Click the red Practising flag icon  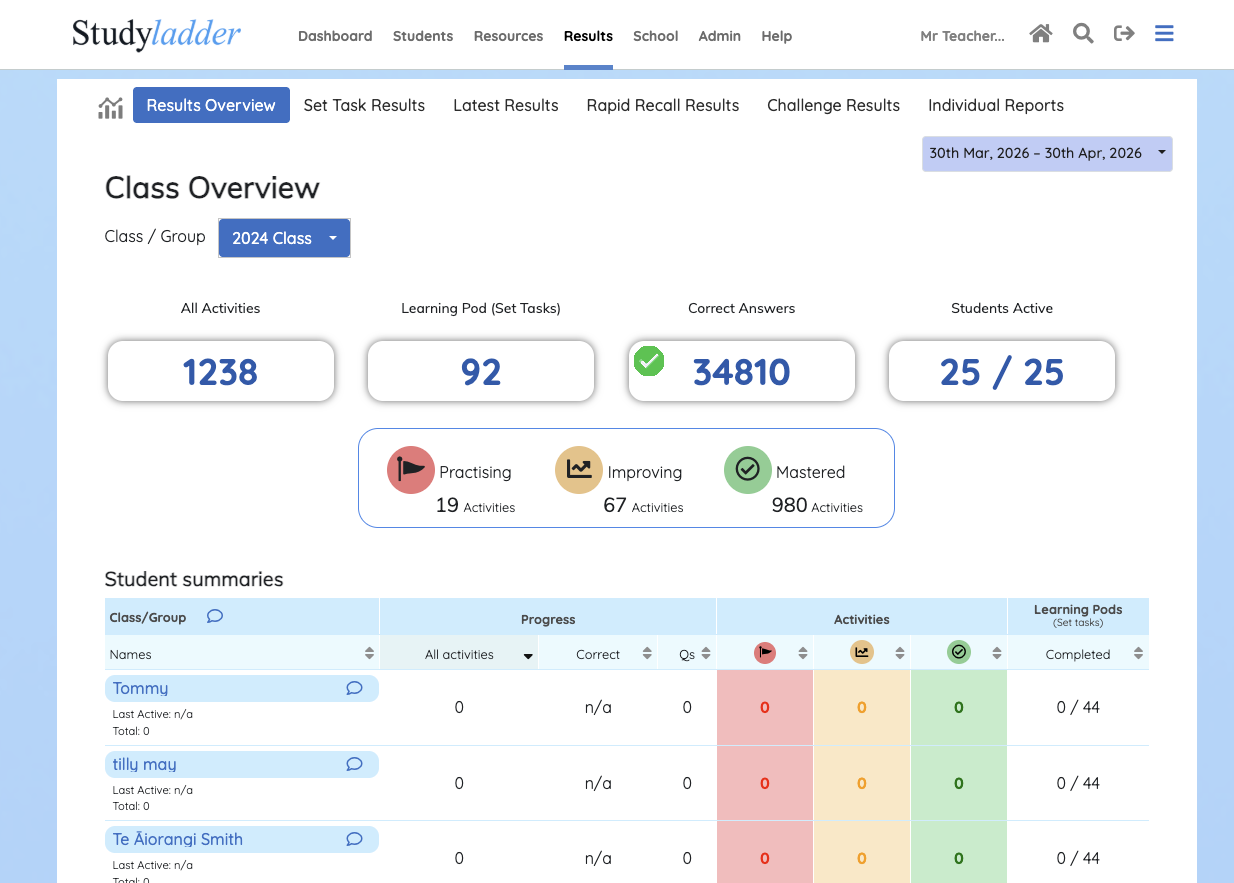[411, 470]
